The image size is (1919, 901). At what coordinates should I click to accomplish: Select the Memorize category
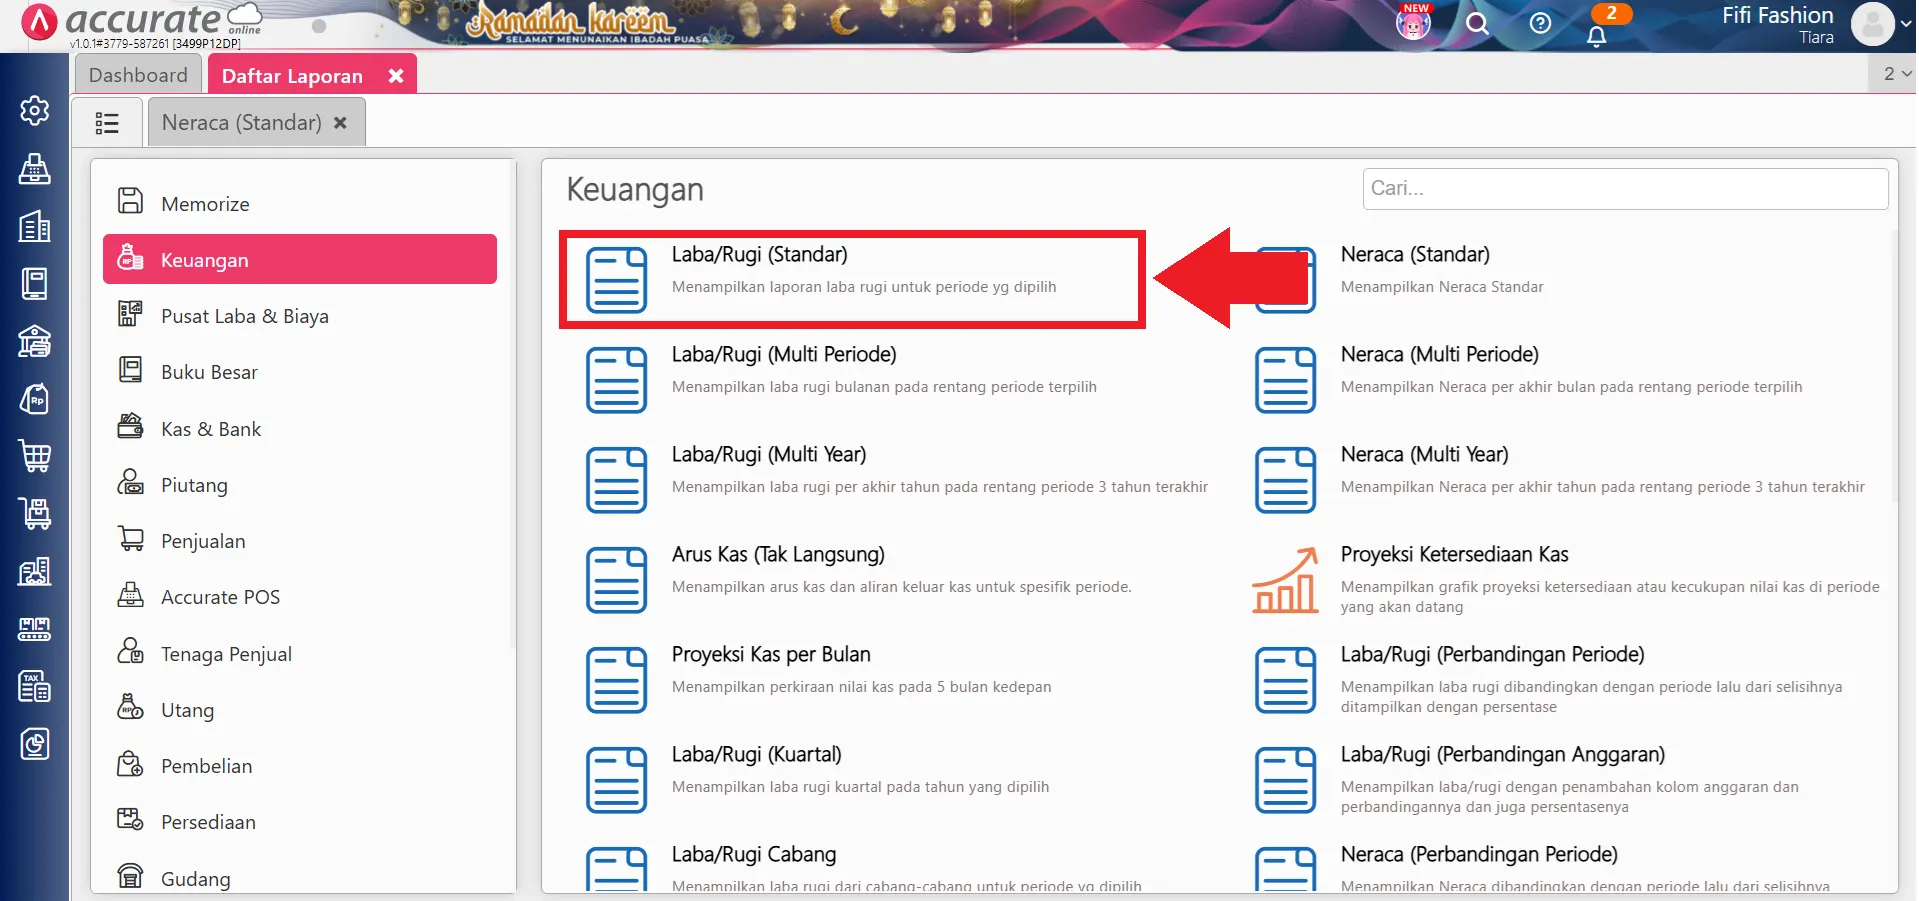point(205,204)
